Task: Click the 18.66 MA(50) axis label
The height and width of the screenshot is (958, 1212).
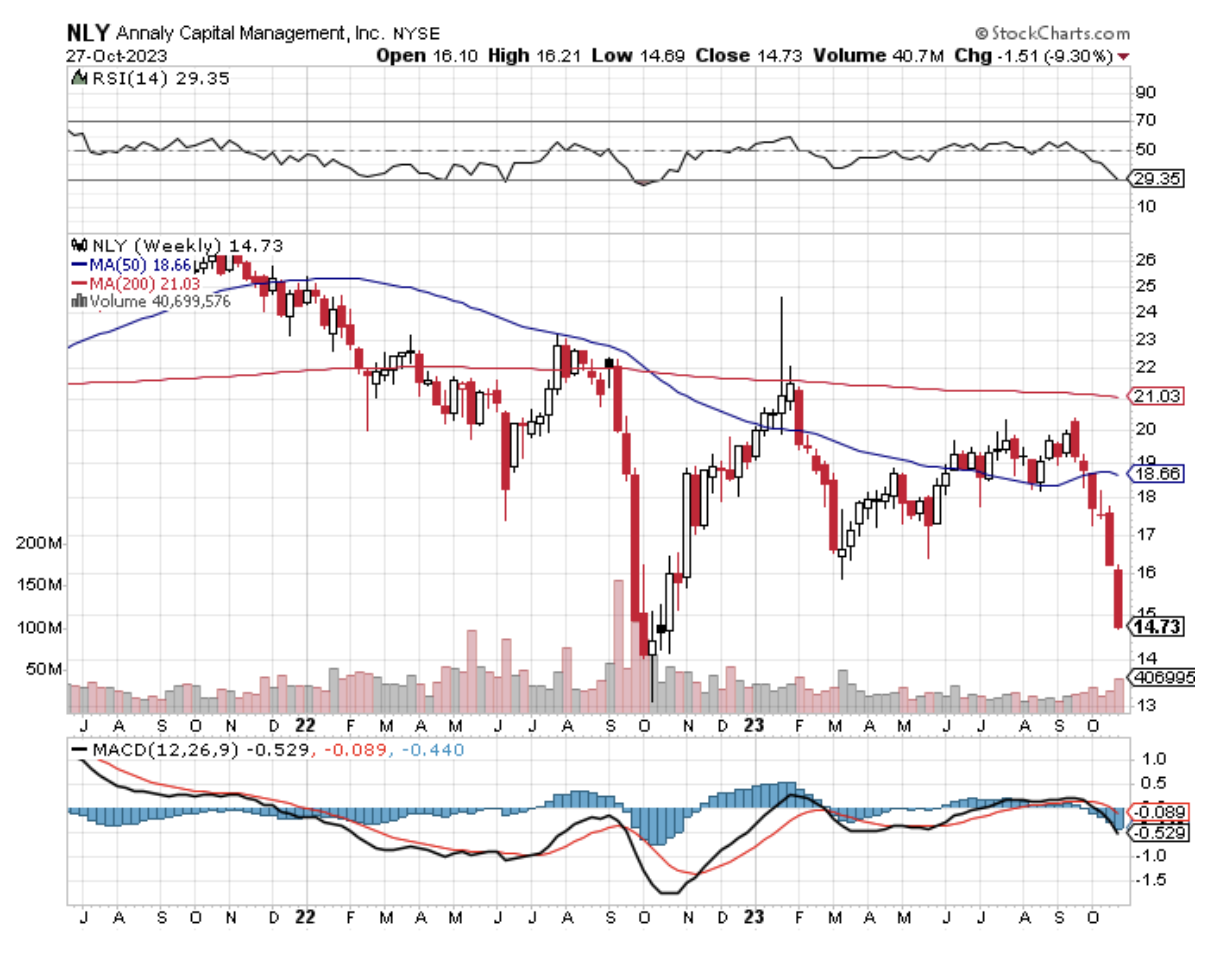Action: 1155,475
